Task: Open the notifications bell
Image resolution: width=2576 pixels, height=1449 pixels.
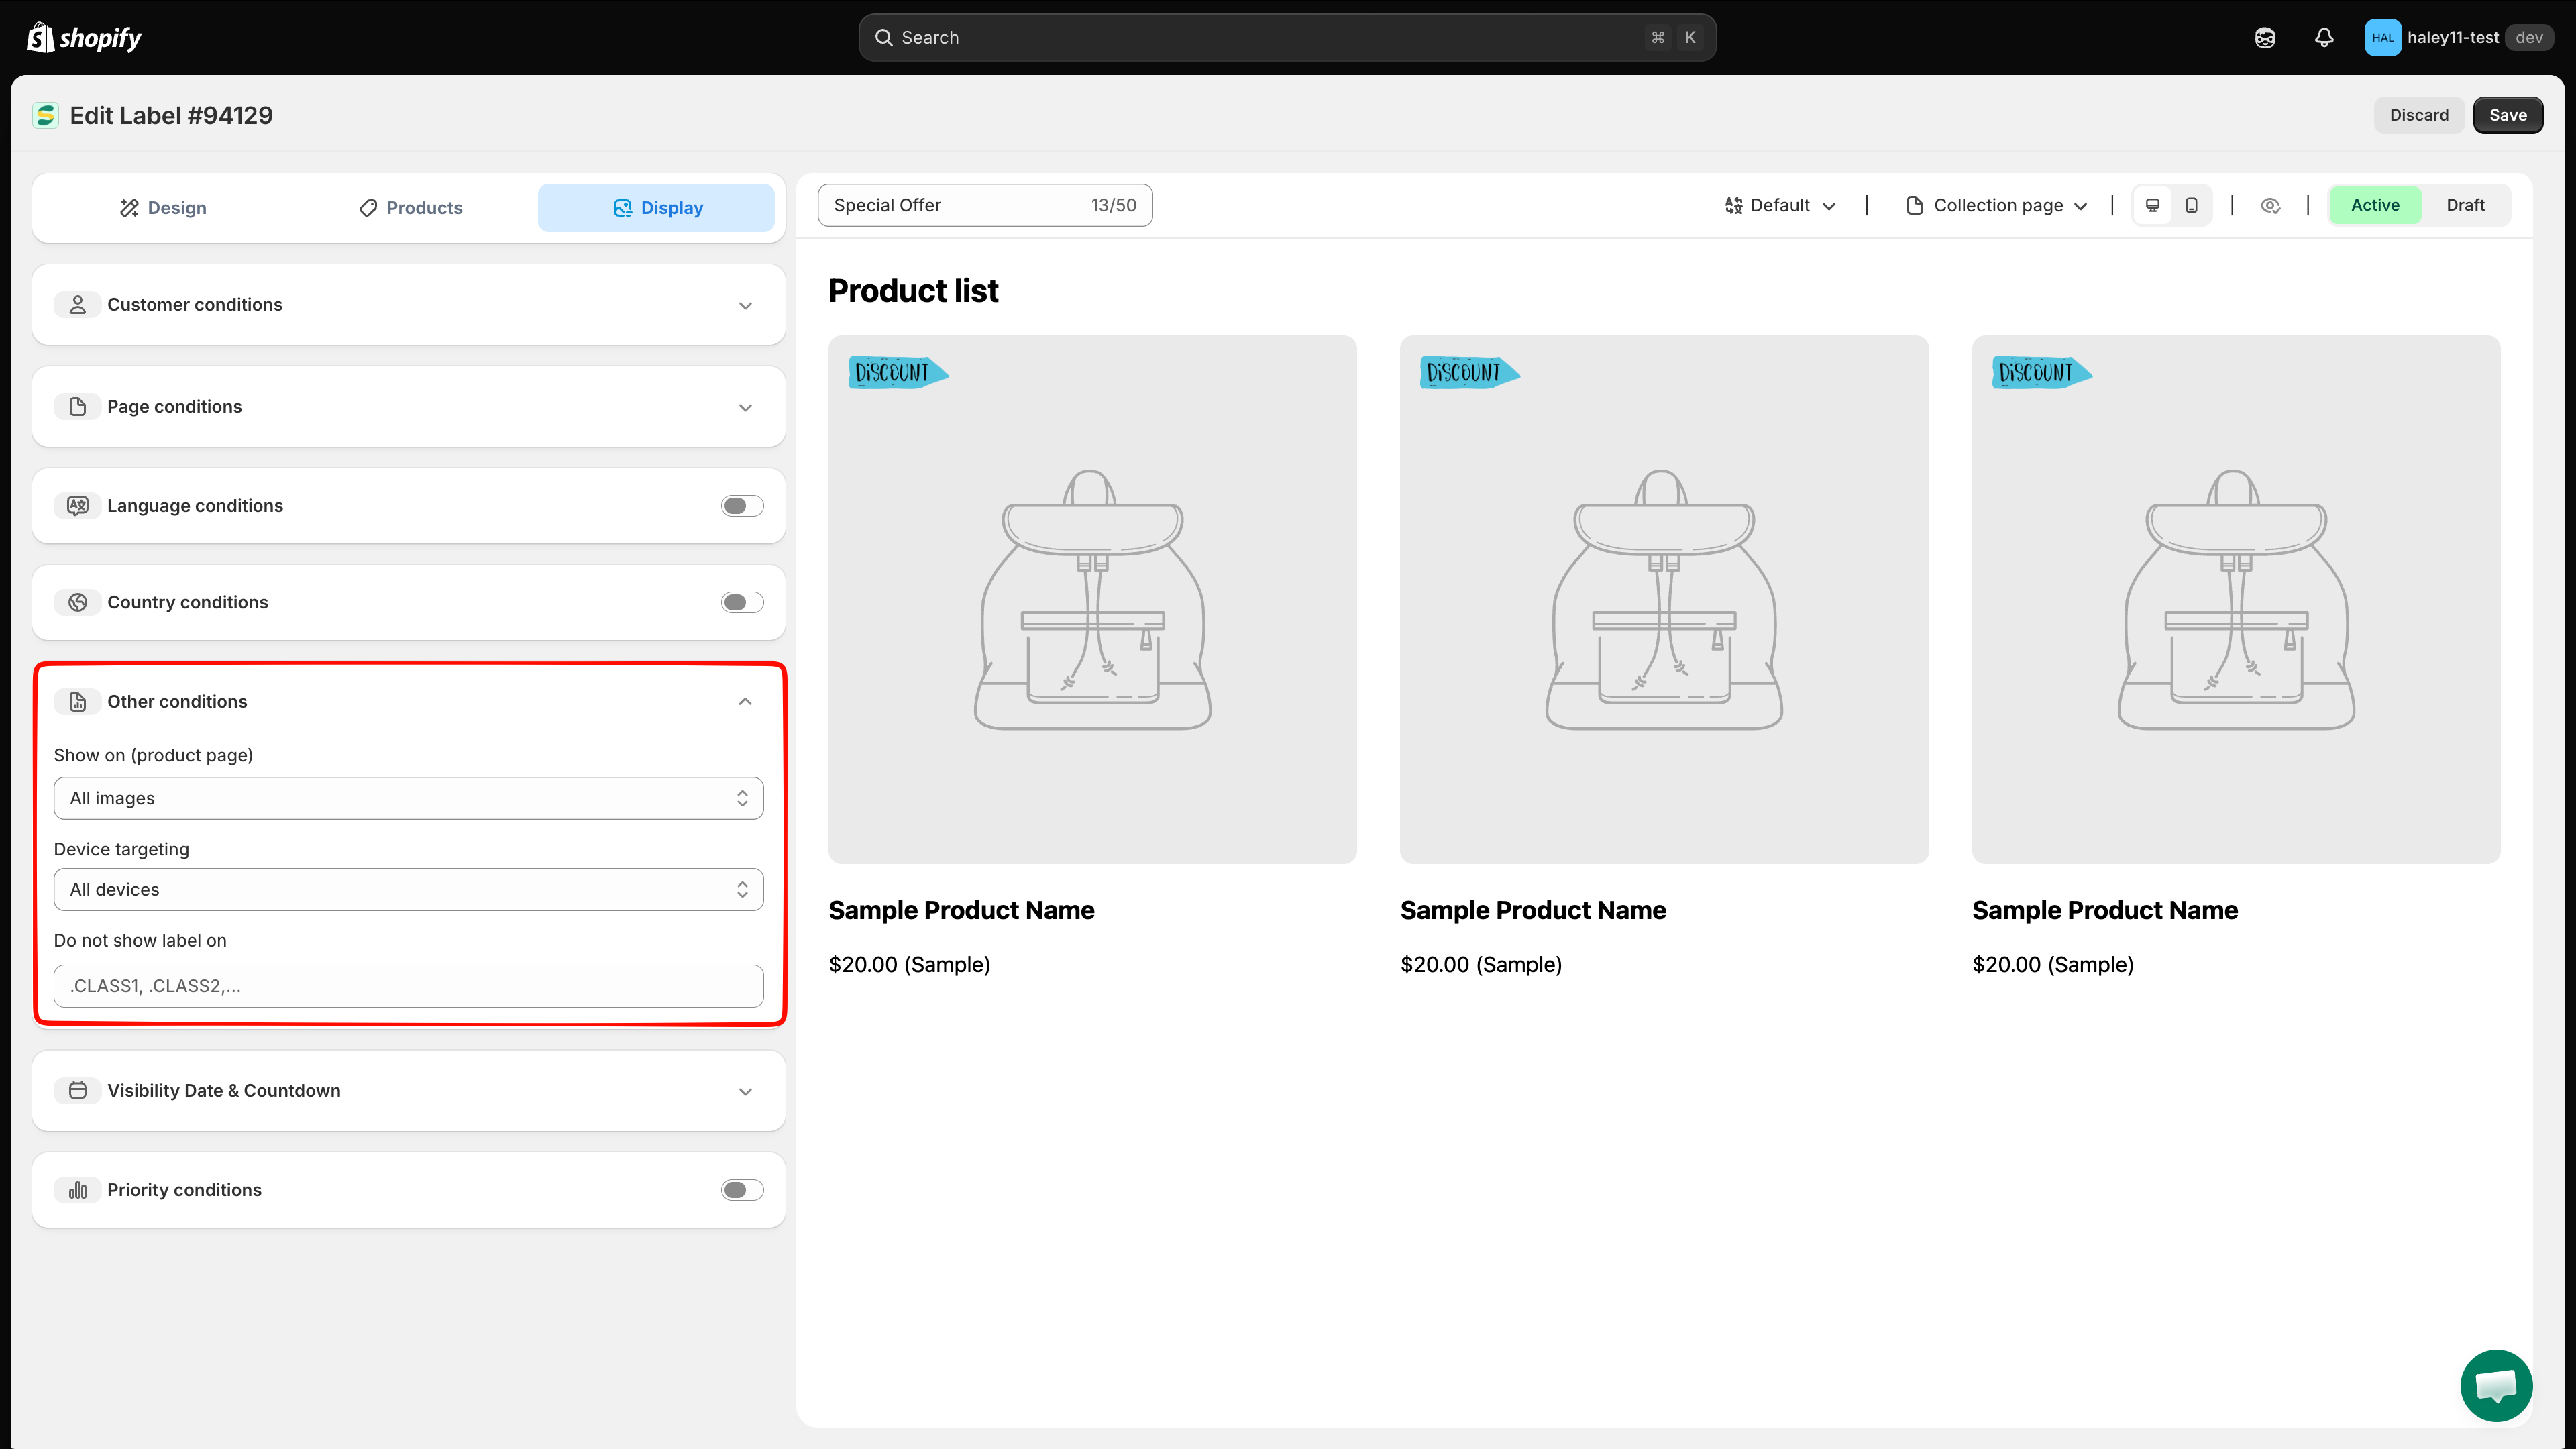Action: tap(2324, 37)
